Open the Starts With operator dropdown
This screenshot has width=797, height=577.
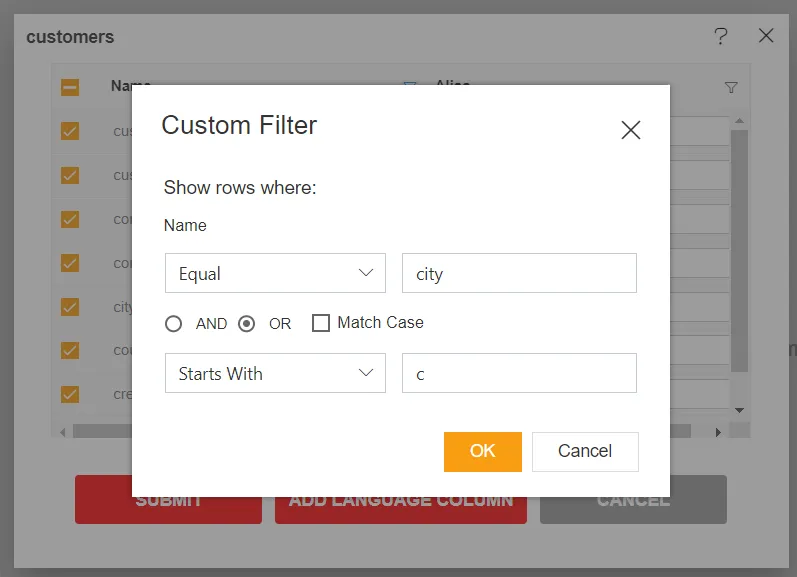(x=275, y=373)
